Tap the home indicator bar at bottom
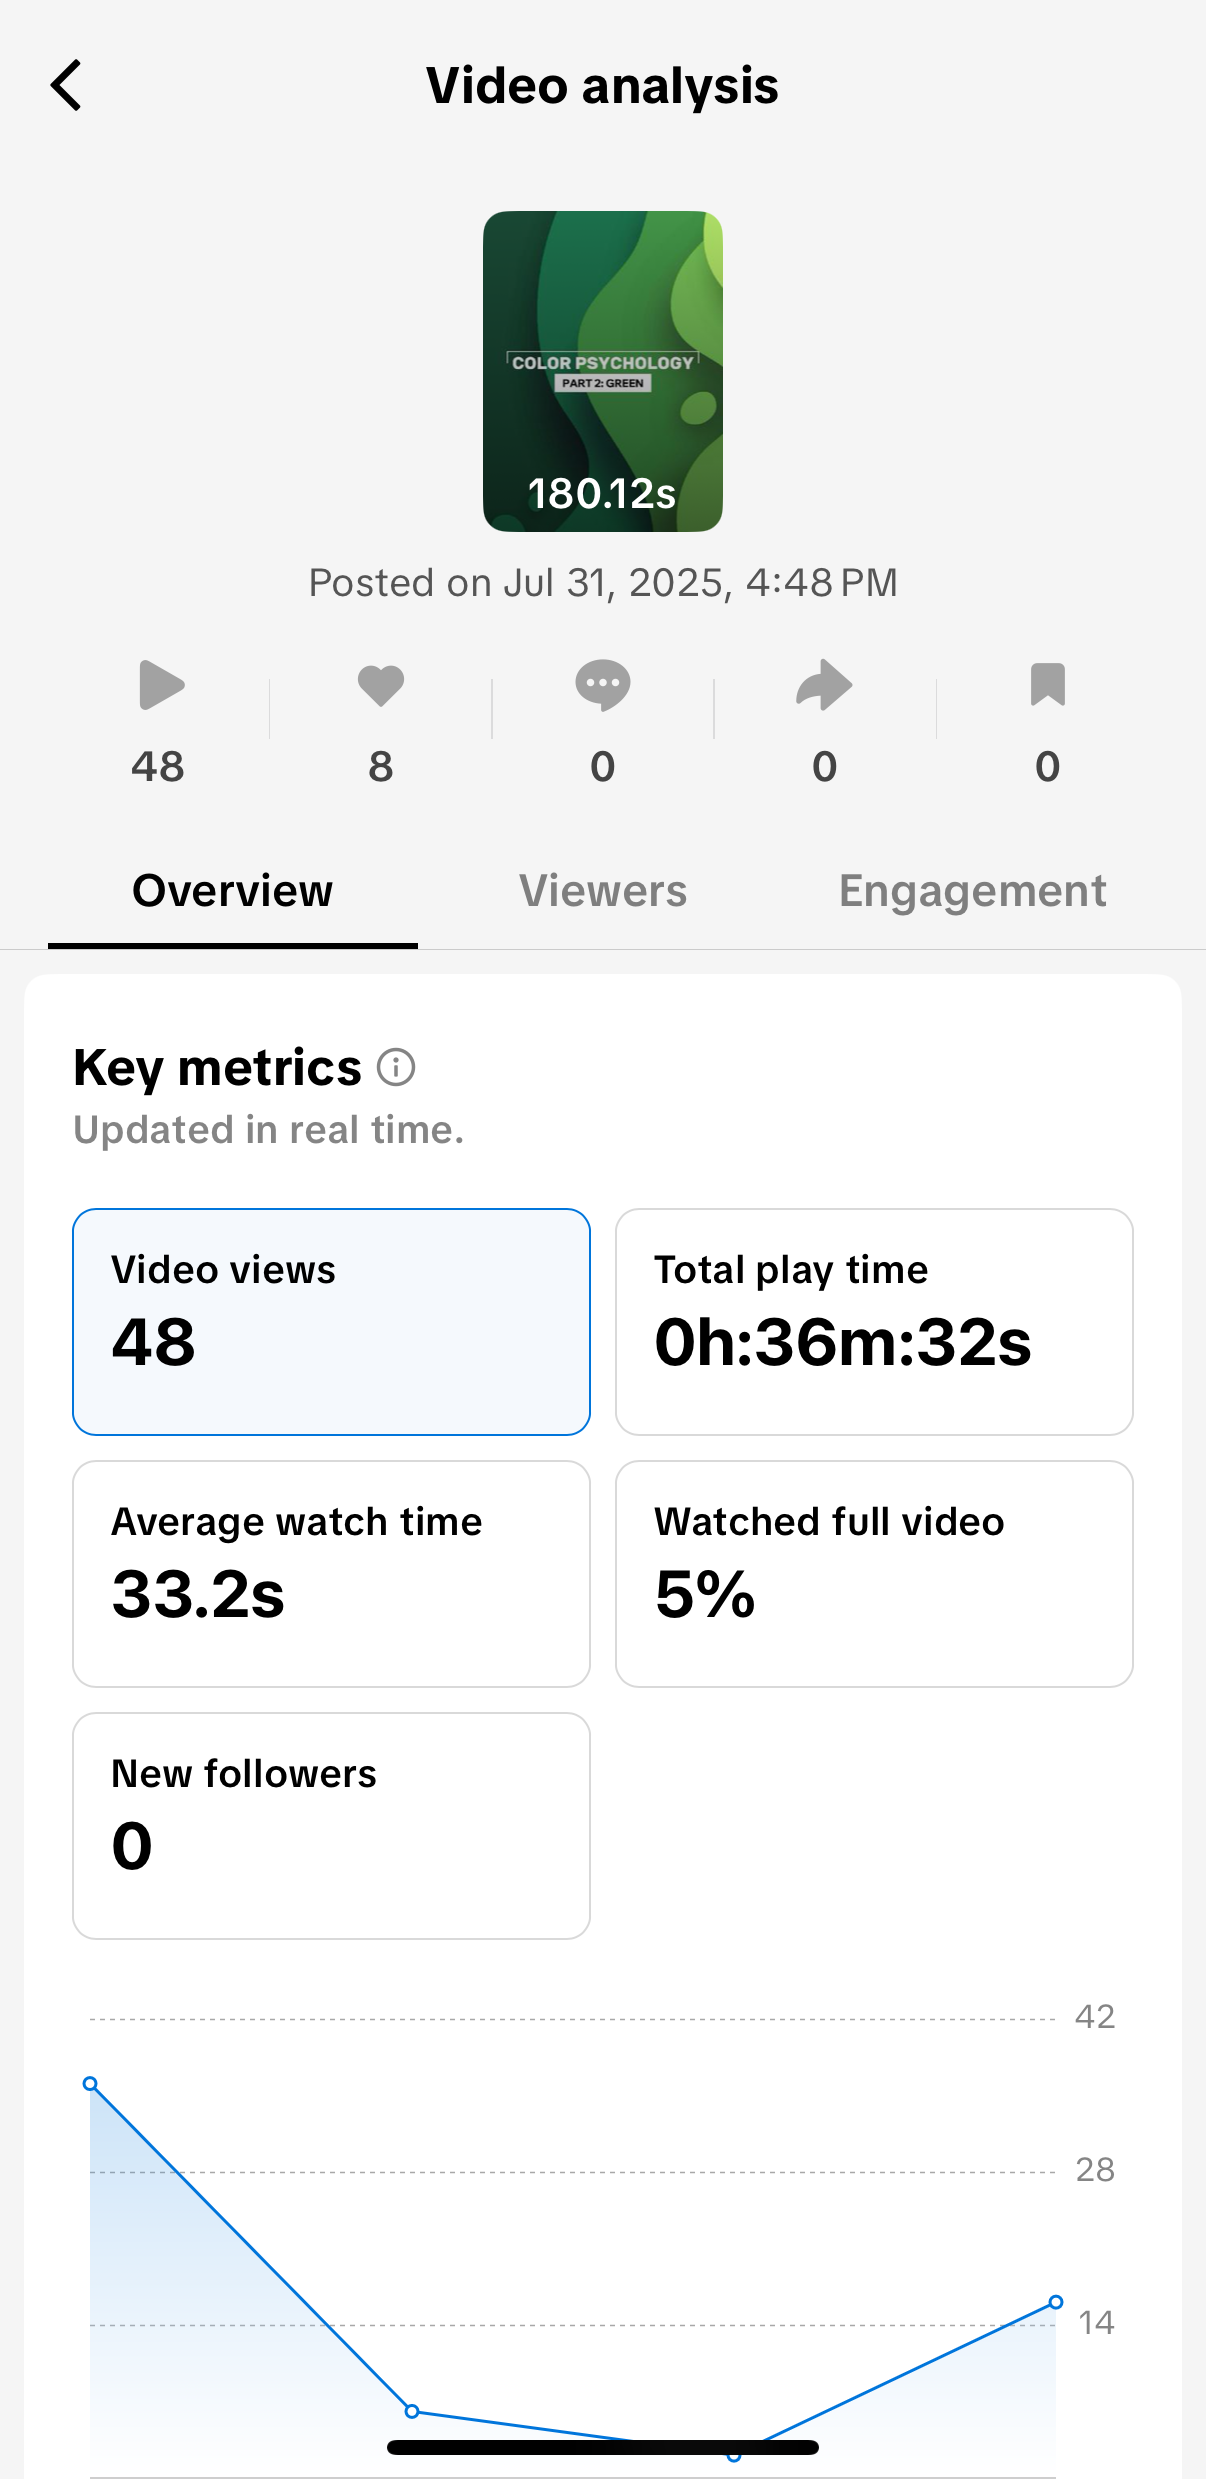Screen dimensions: 1206x2479 click(x=602, y=2447)
